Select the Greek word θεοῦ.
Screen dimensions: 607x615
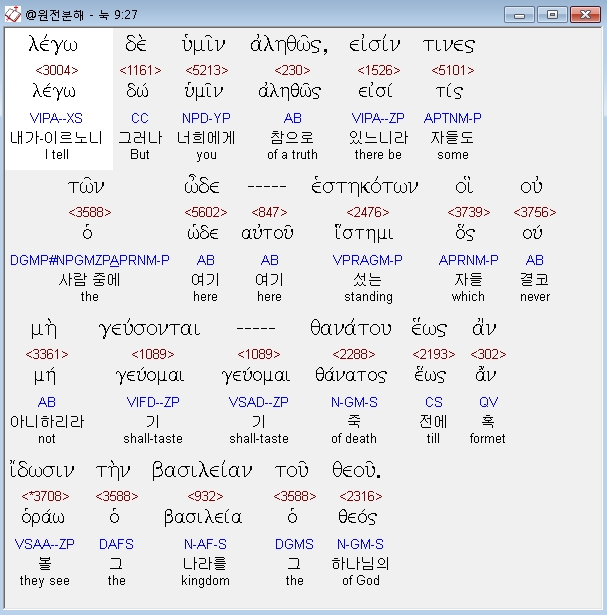tap(356, 470)
